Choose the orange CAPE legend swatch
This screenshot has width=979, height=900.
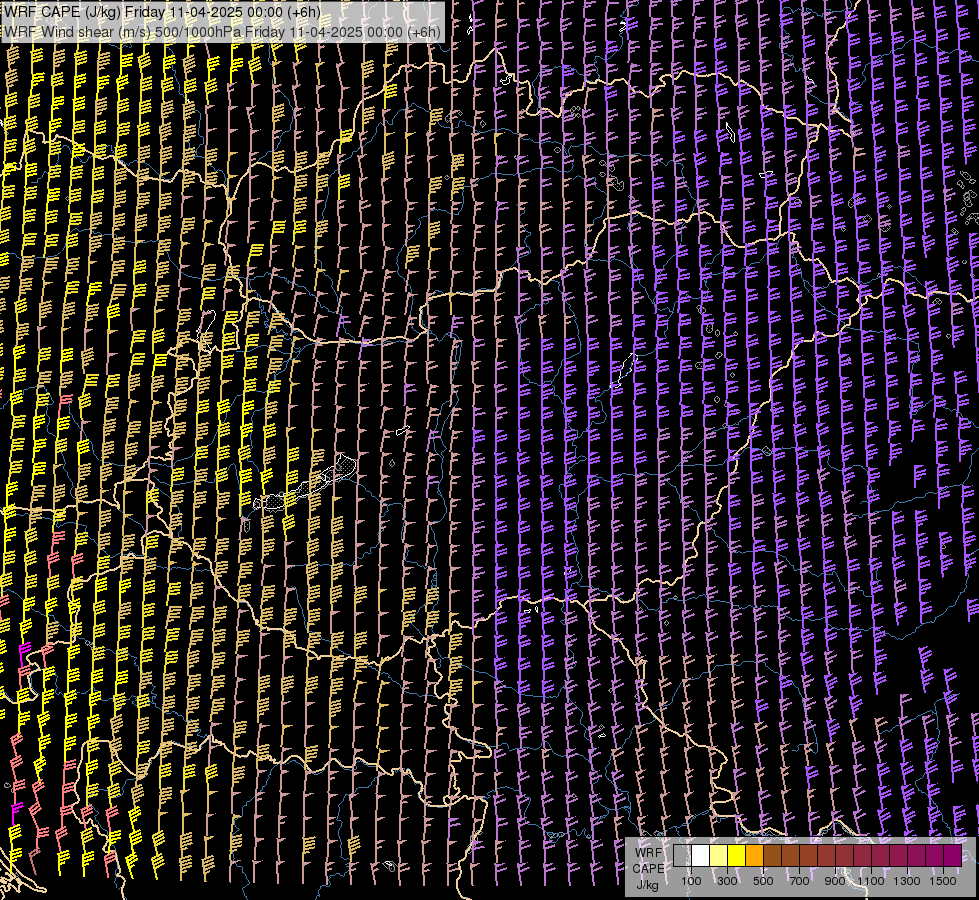click(754, 855)
